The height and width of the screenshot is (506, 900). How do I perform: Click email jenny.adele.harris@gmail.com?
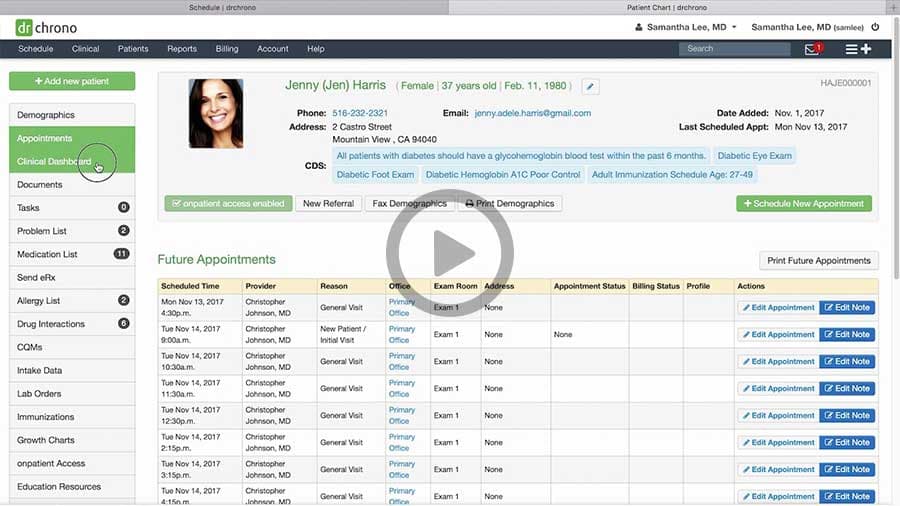[533, 113]
